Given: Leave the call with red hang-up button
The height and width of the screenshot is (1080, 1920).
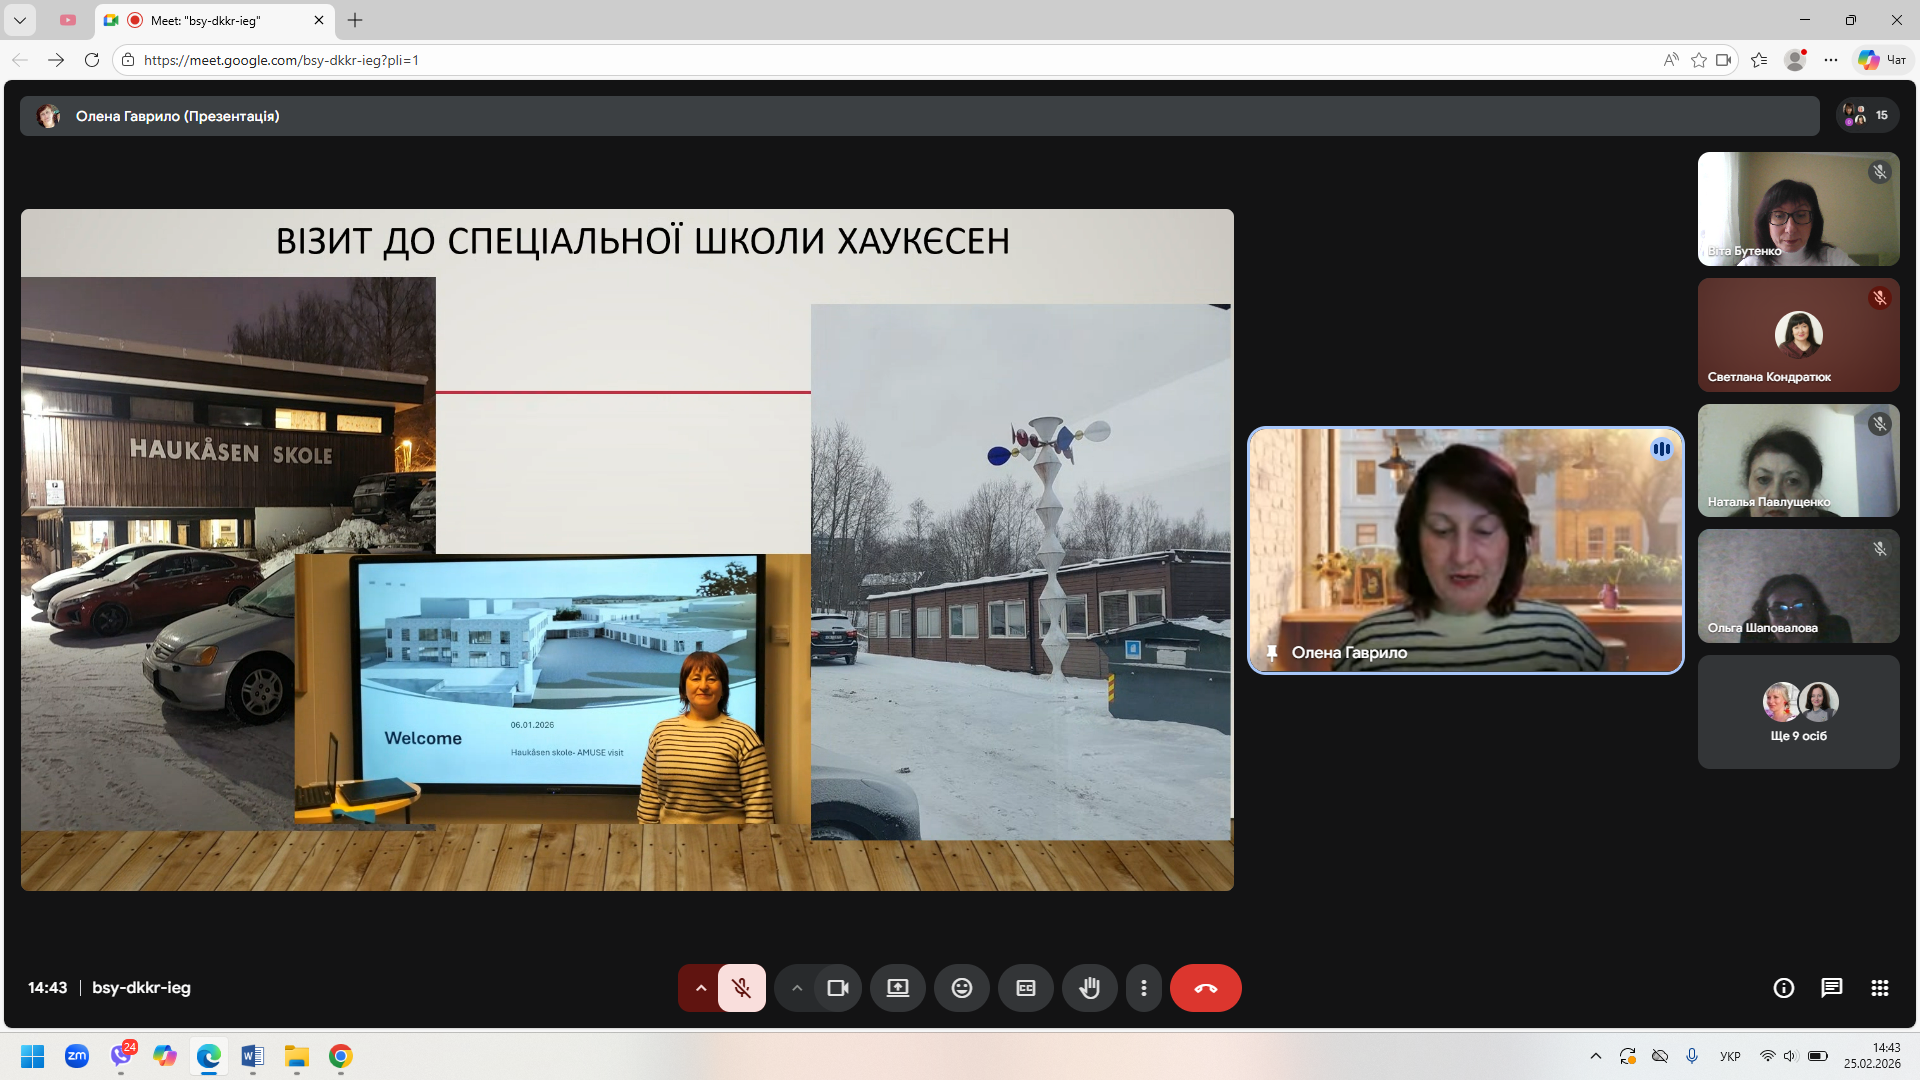Looking at the screenshot, I should 1205,988.
